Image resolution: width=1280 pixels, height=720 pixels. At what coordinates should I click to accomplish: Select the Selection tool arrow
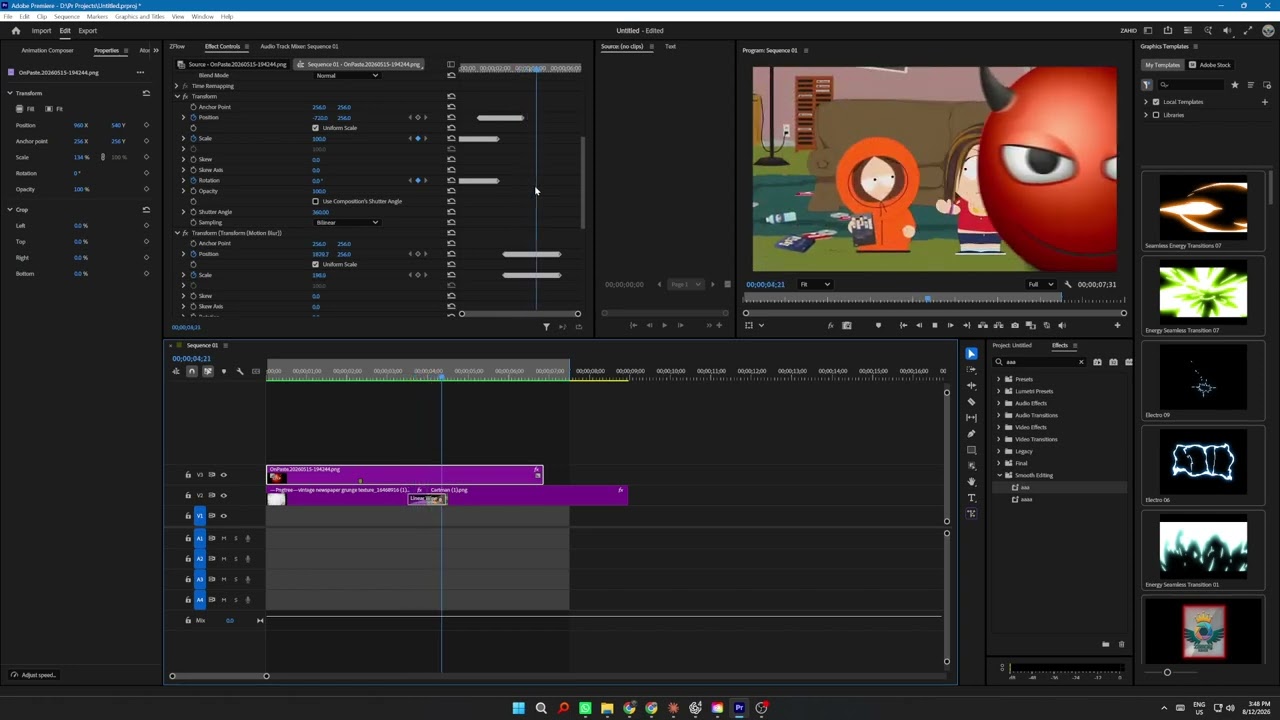971,354
